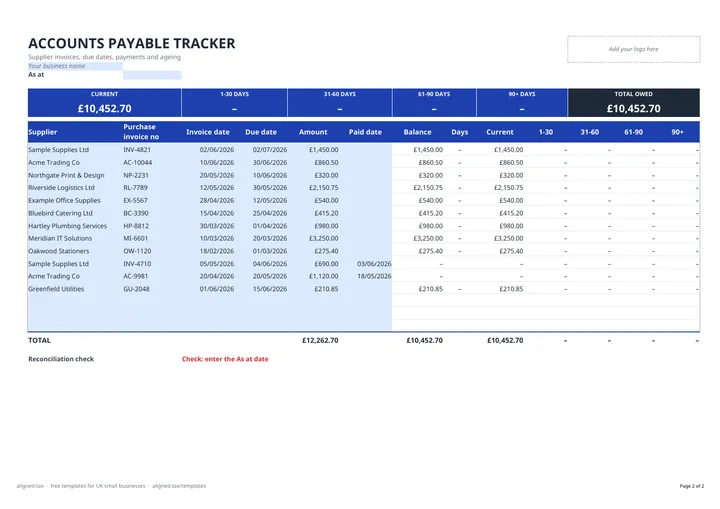The image size is (720, 509).
Task: Select paid date cell '18/05/2026'
Action: [x=374, y=277]
